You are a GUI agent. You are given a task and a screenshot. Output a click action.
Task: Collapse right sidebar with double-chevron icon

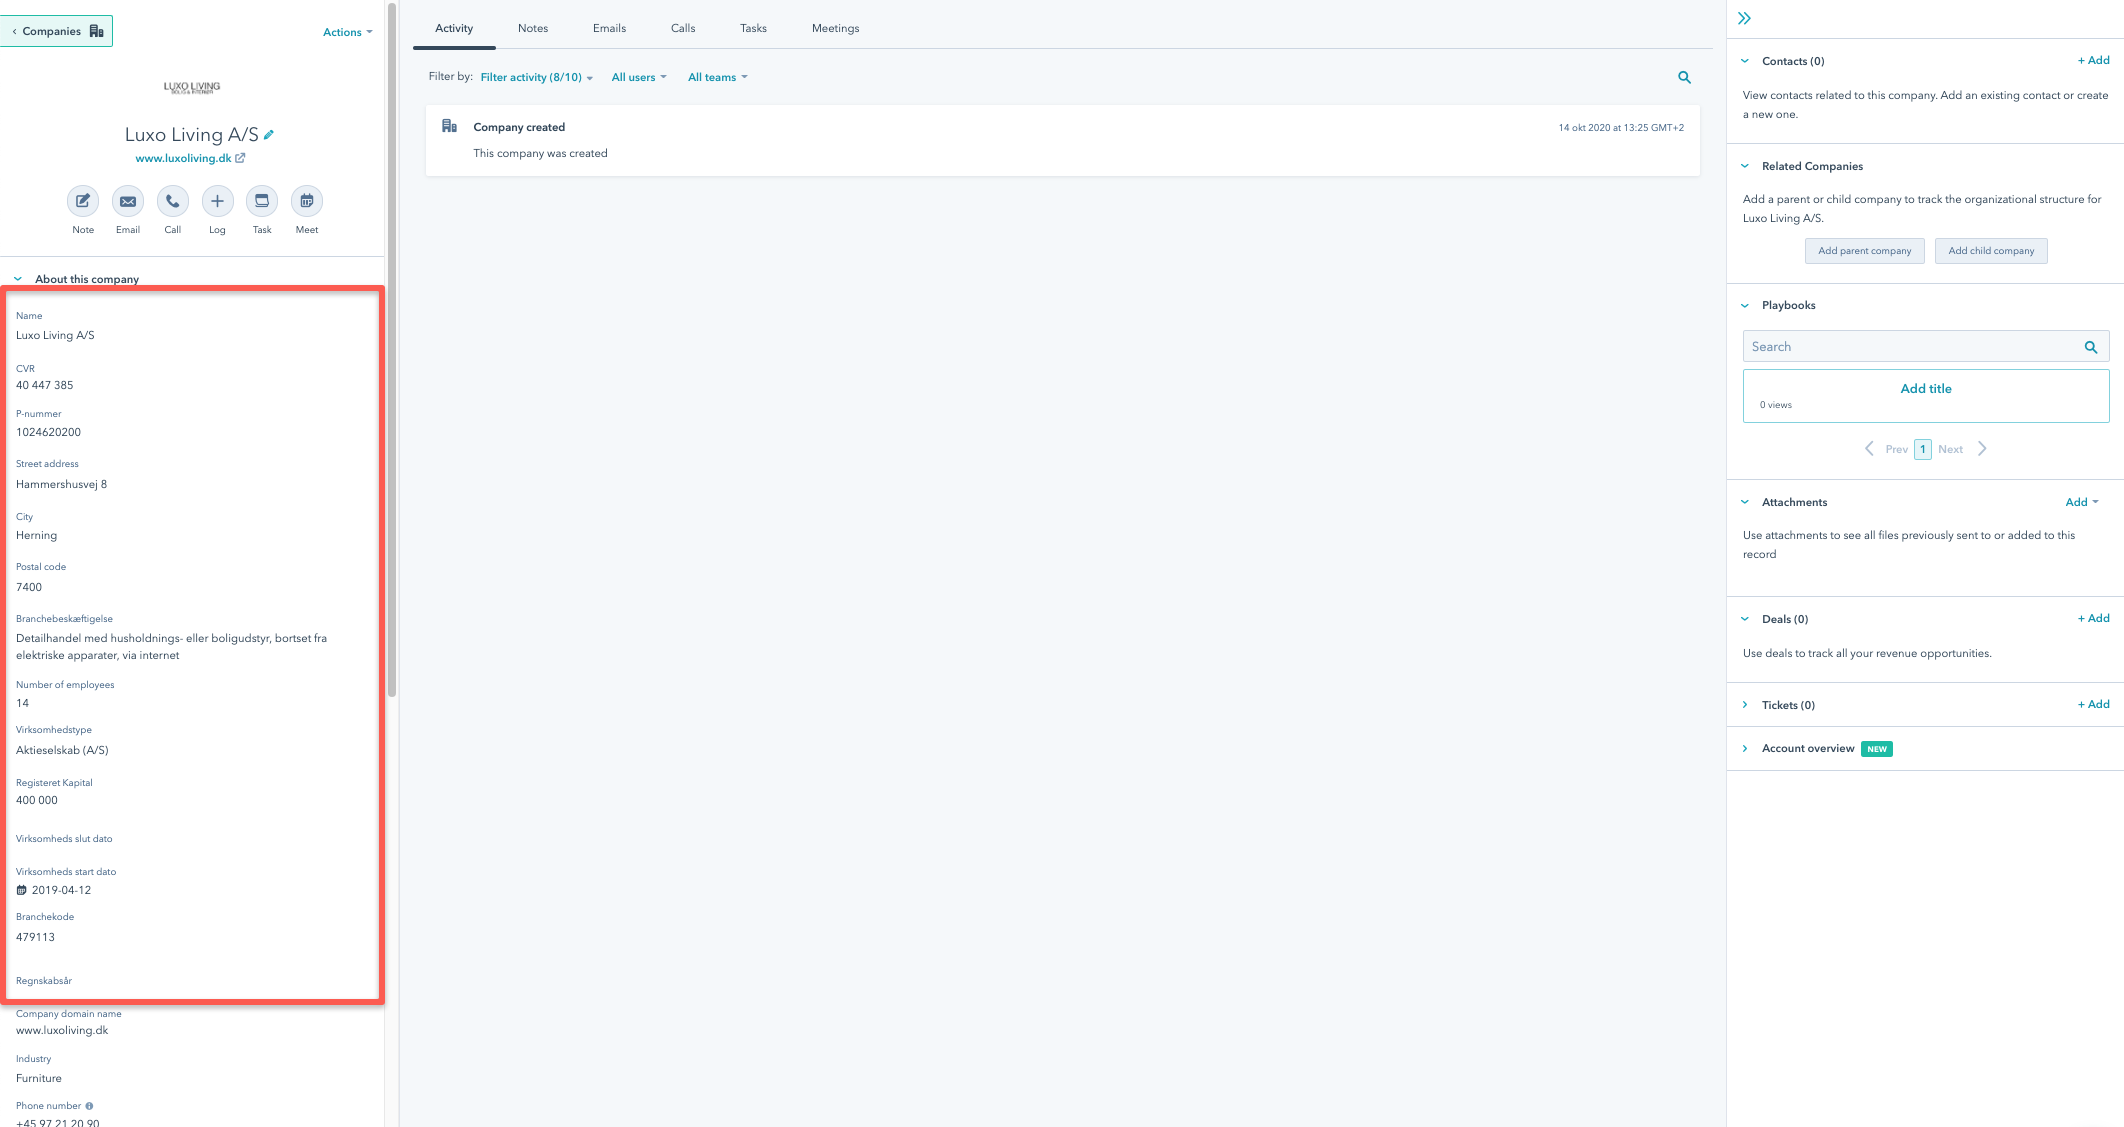(1744, 18)
